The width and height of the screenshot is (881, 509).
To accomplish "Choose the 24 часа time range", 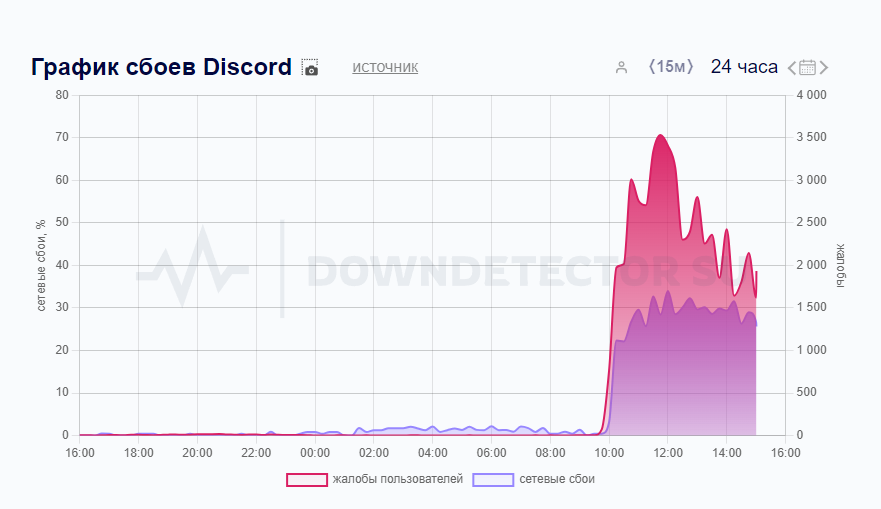I will coord(744,67).
